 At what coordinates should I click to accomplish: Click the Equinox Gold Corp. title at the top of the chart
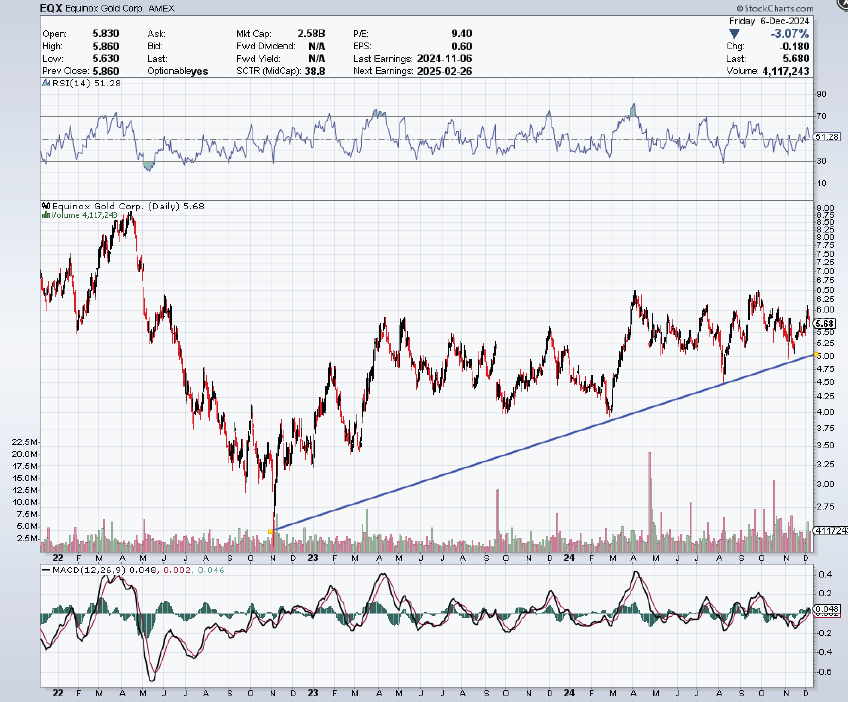105,8
